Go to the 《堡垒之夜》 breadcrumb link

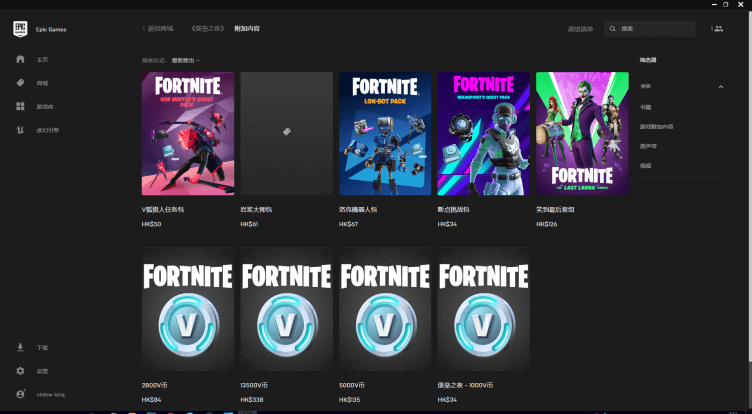click(x=208, y=29)
